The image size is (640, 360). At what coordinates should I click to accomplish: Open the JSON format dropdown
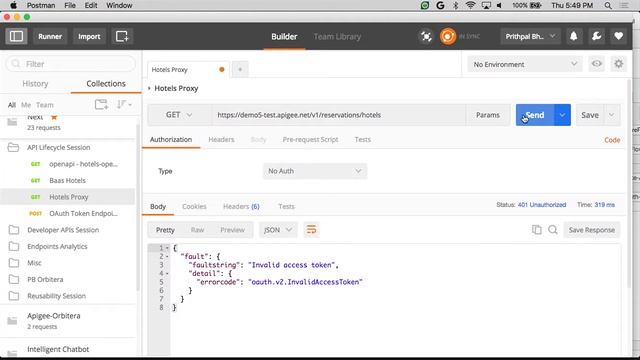pyautogui.click(x=278, y=230)
